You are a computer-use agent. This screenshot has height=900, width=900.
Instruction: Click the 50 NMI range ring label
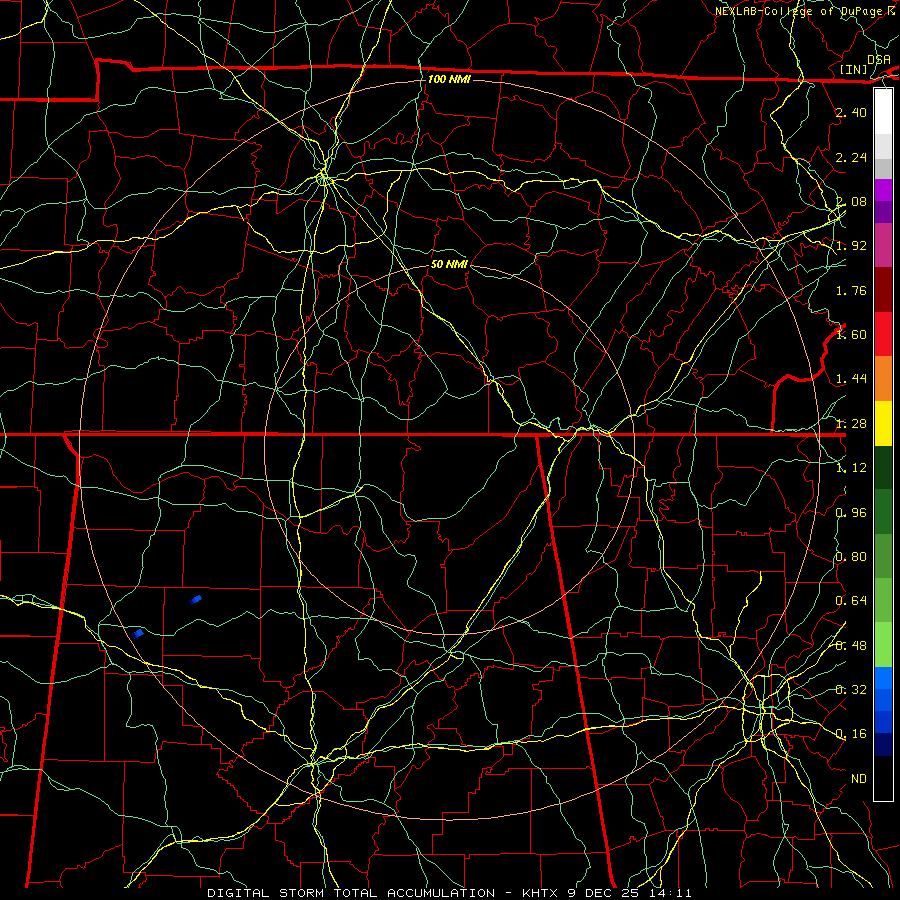[449, 264]
